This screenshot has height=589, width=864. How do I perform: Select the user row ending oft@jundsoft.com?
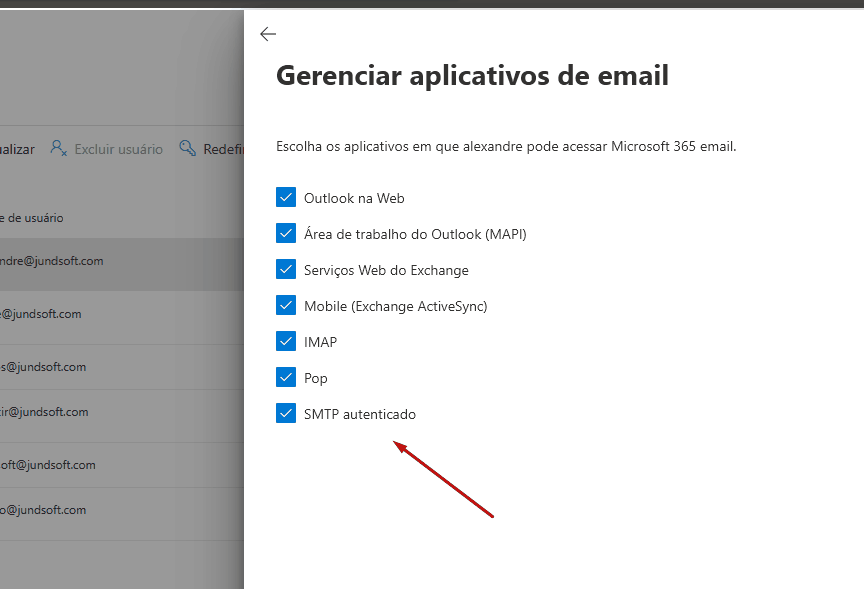pos(48,464)
